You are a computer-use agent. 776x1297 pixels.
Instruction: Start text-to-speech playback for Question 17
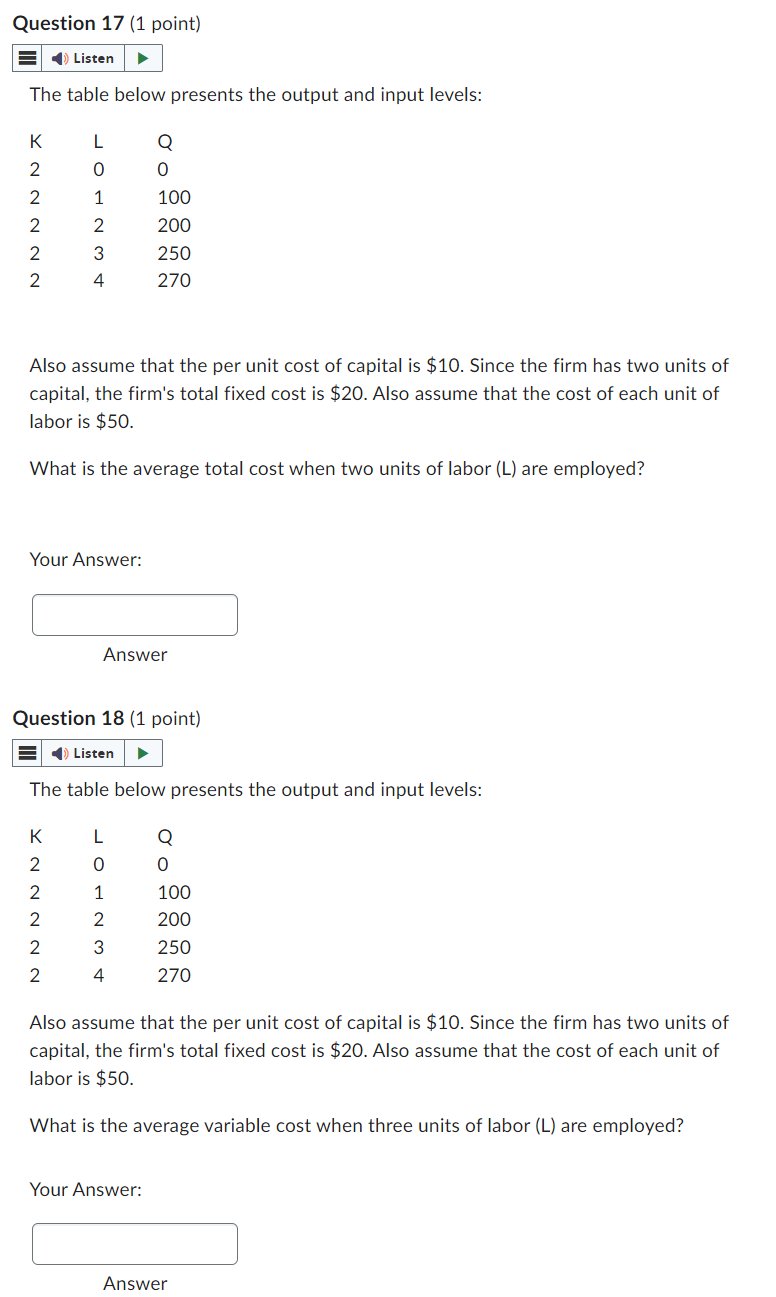[143, 57]
